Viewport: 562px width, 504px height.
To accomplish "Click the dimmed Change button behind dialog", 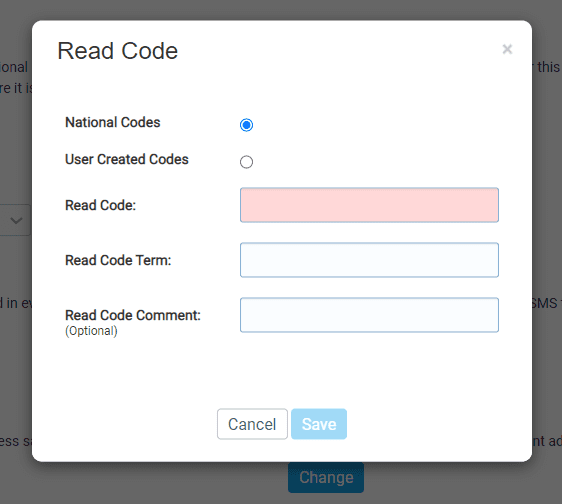I will click(326, 477).
